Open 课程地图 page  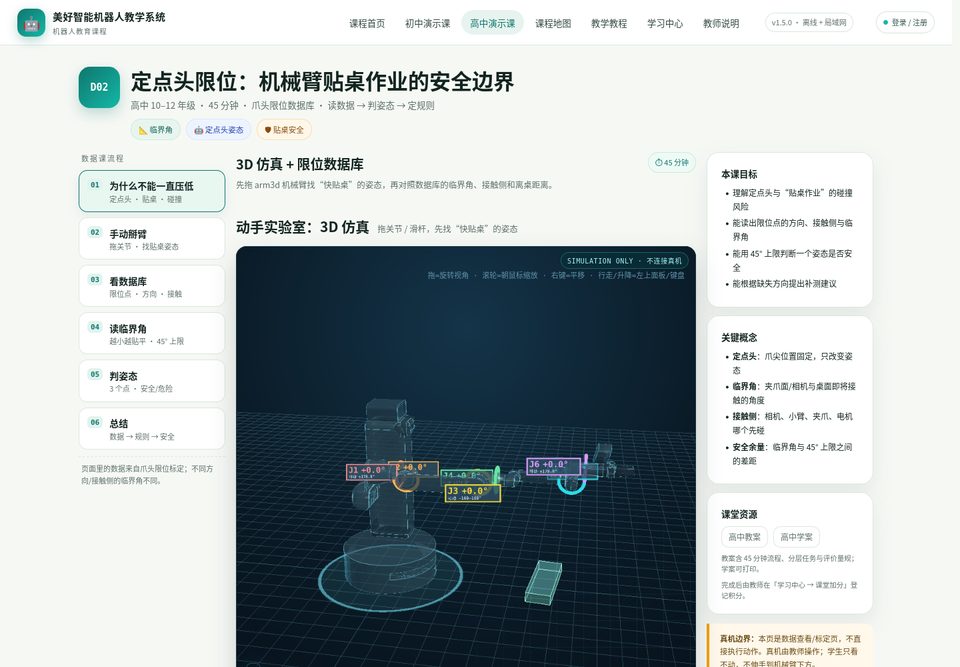pos(553,23)
